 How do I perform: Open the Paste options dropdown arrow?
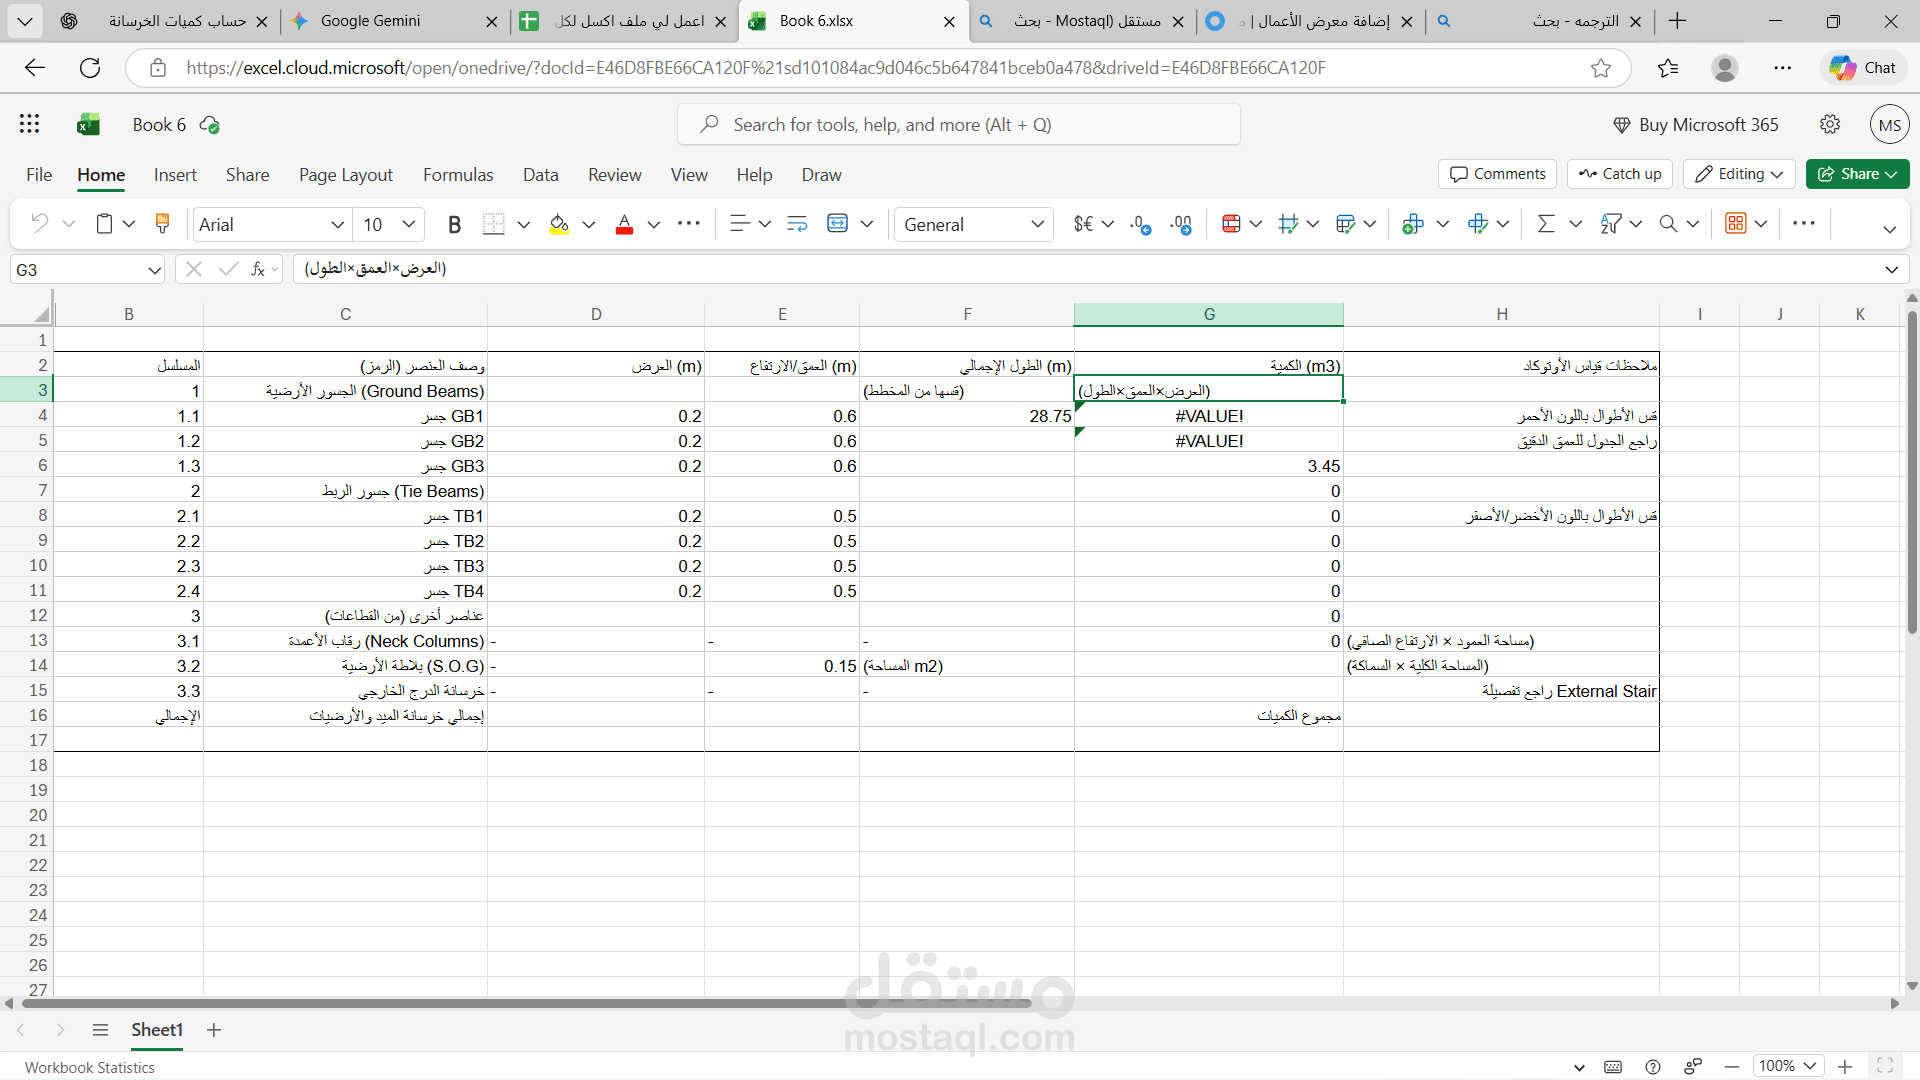129,224
